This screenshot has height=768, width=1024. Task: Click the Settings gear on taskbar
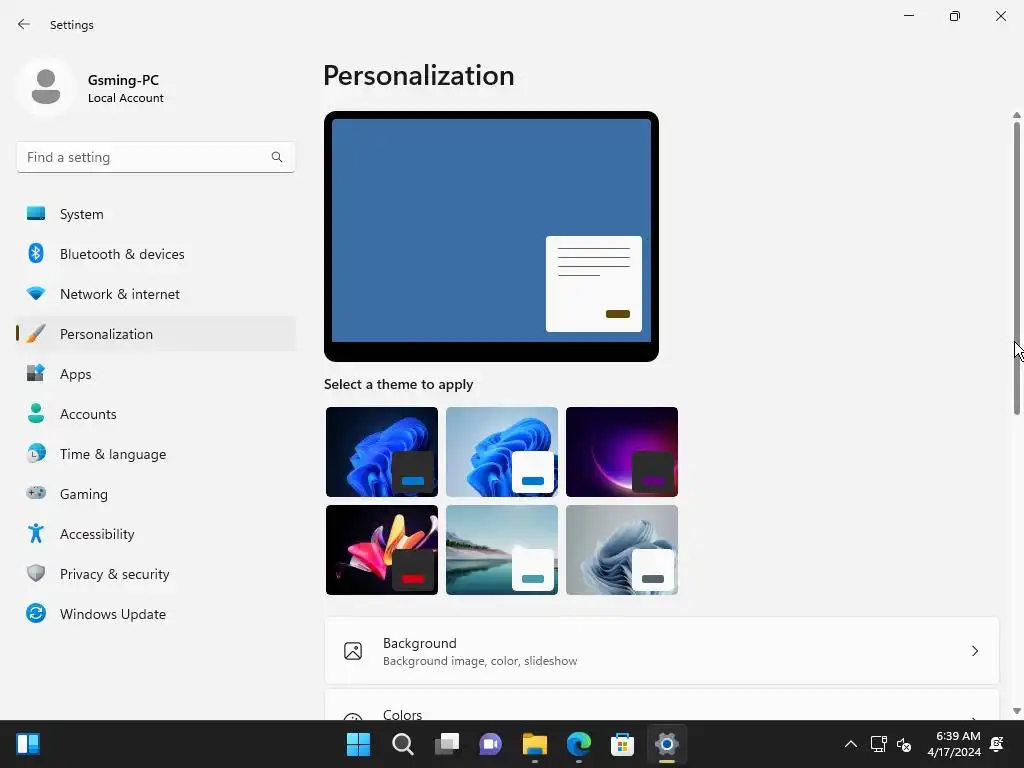pos(667,744)
